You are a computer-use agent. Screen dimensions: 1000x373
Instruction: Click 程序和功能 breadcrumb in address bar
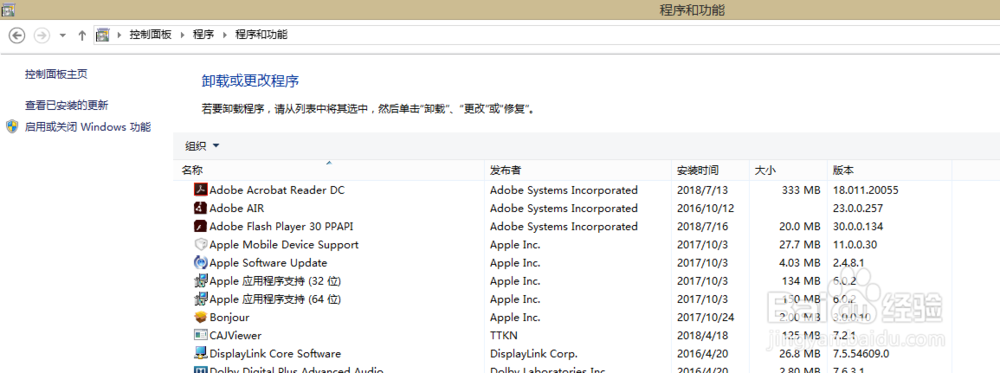coord(261,35)
